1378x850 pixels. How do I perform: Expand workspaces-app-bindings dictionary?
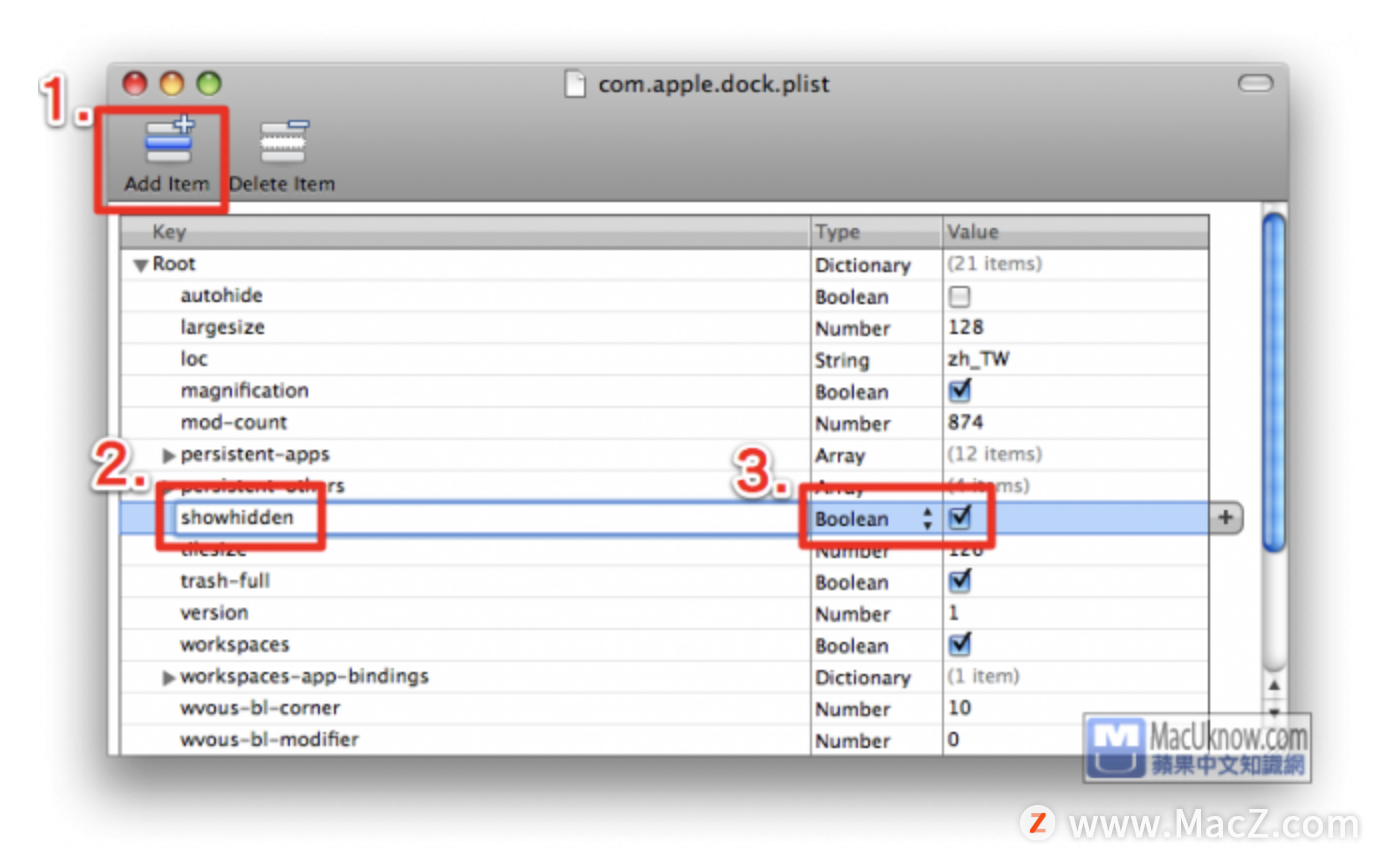[x=169, y=677]
